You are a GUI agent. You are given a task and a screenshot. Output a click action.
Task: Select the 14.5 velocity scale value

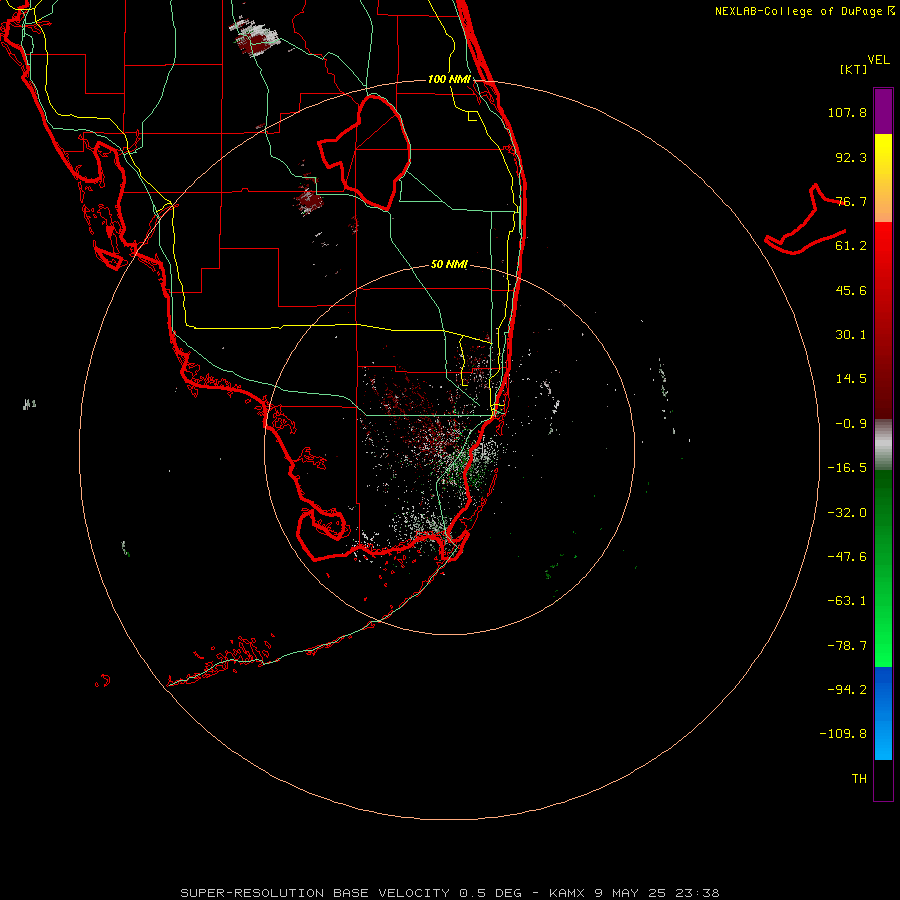(851, 379)
